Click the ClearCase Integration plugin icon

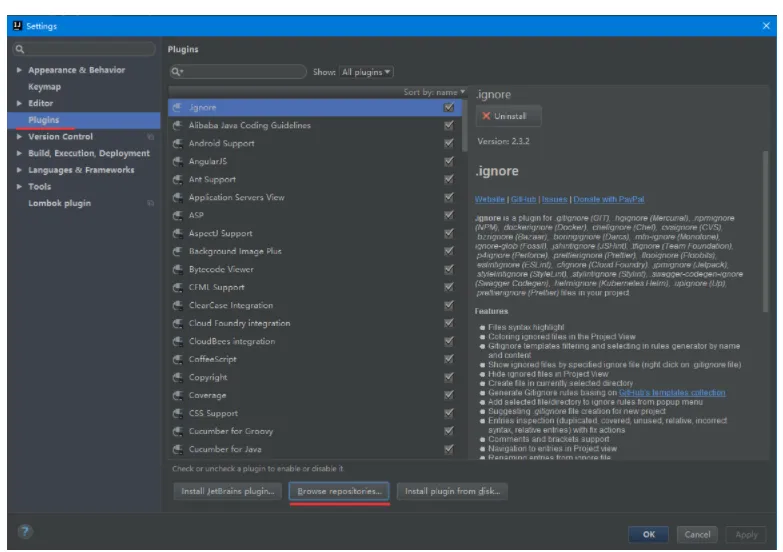point(177,305)
